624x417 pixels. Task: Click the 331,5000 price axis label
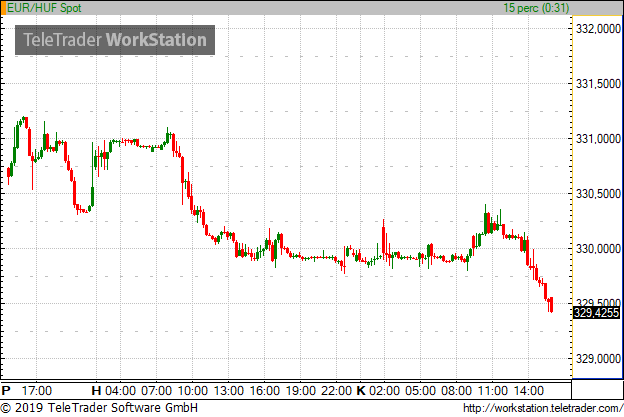(x=598, y=84)
